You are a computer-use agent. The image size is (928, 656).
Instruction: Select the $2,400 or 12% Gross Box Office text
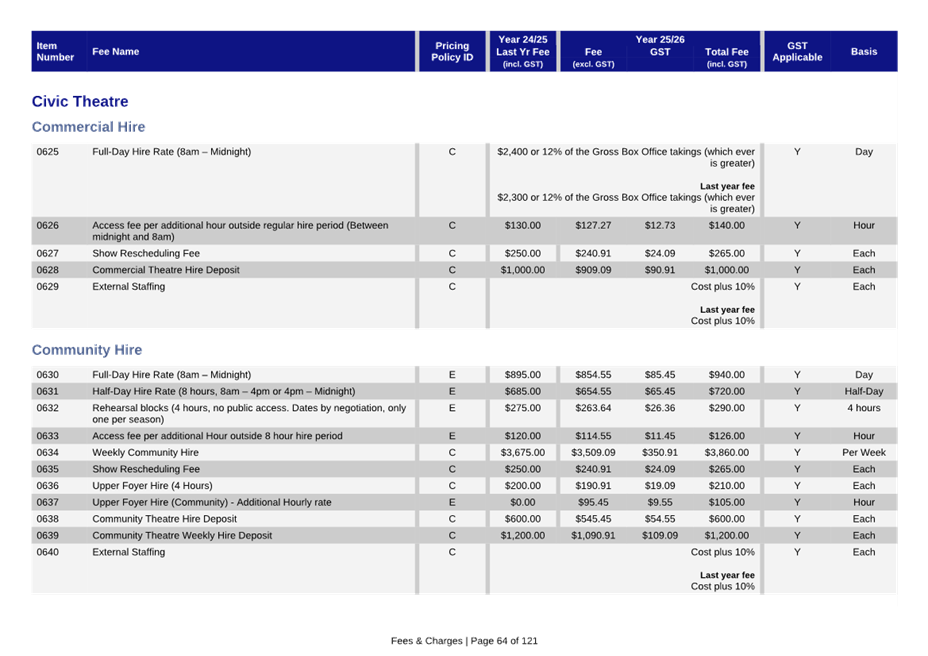click(x=626, y=157)
